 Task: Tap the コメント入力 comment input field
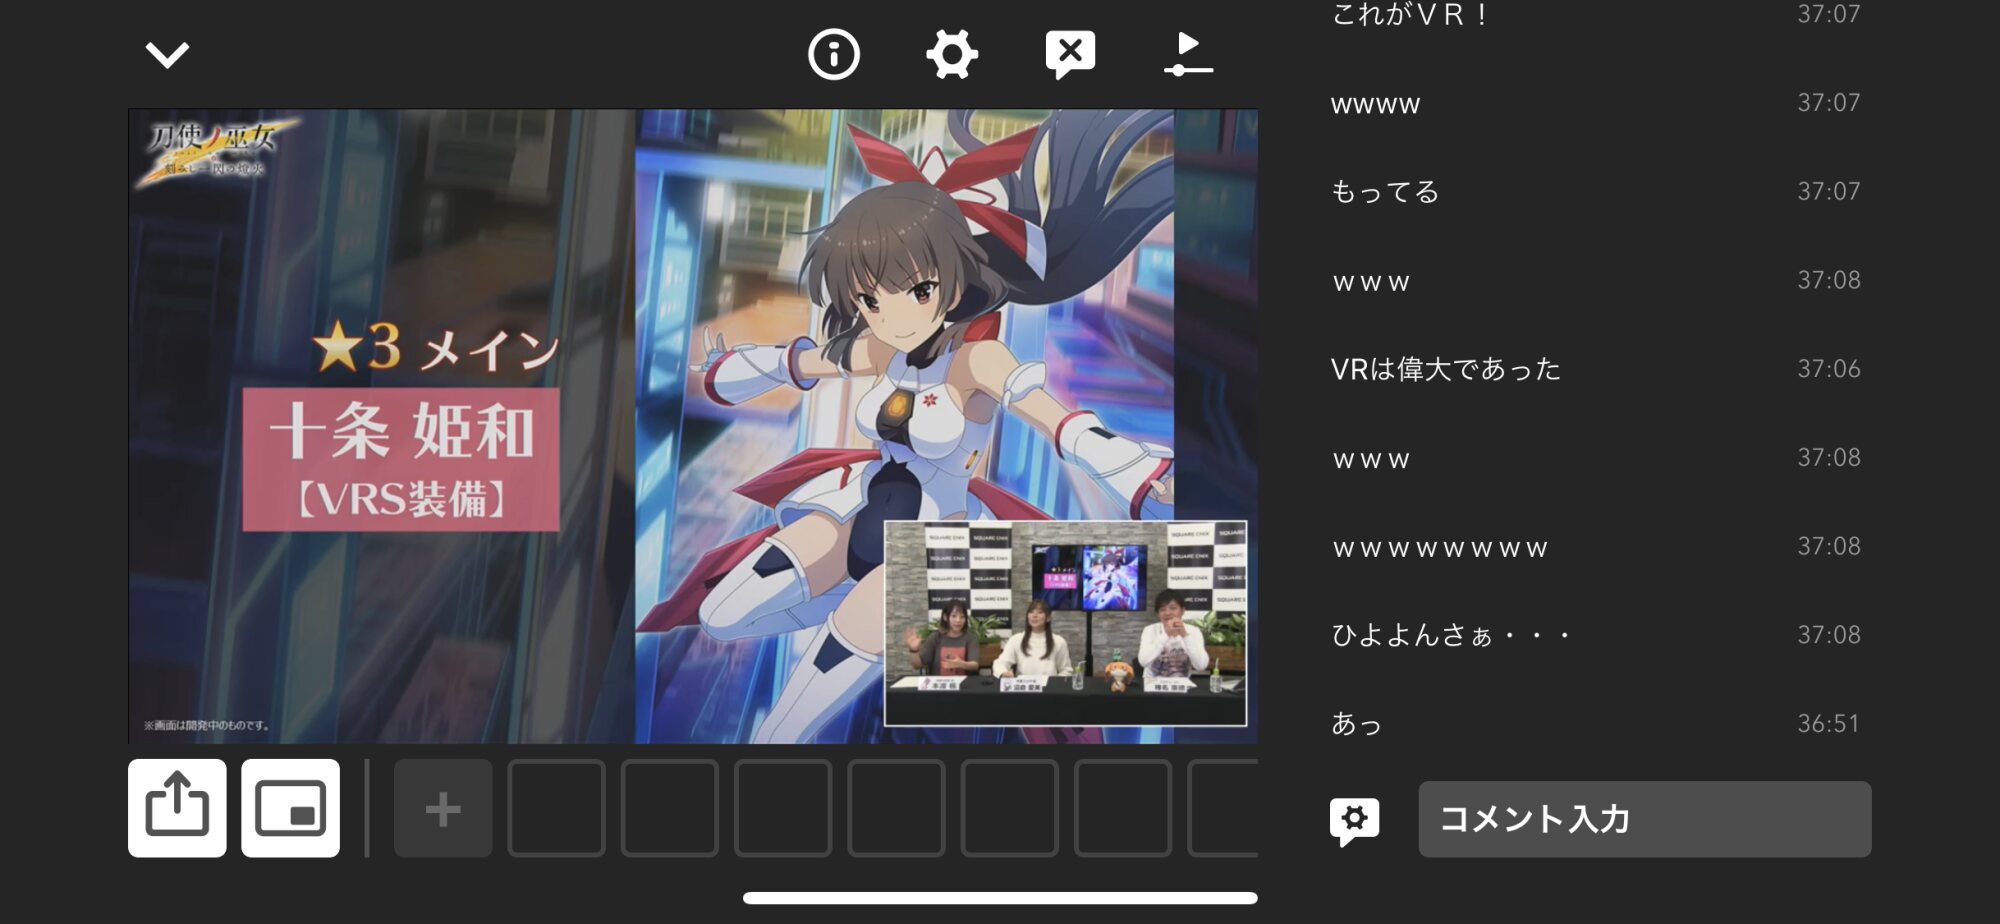pos(1644,819)
